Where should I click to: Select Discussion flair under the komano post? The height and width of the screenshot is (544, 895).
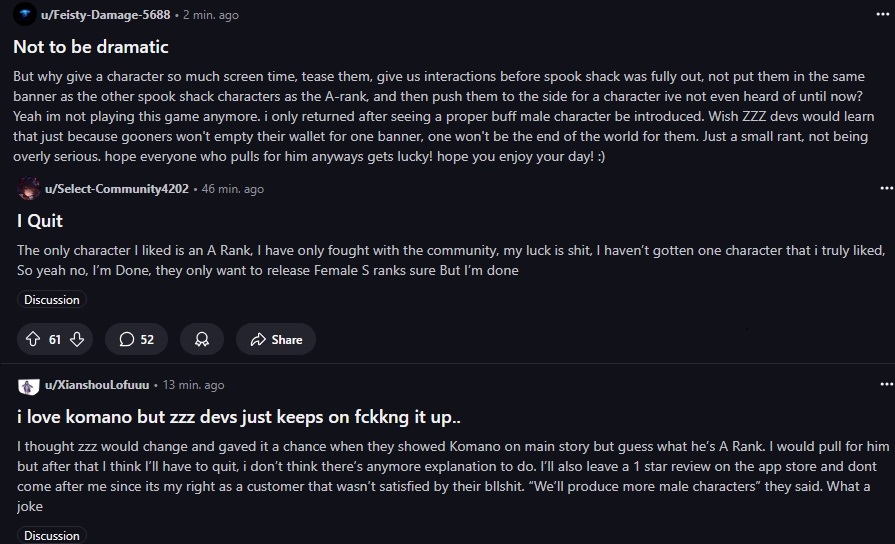tap(52, 536)
